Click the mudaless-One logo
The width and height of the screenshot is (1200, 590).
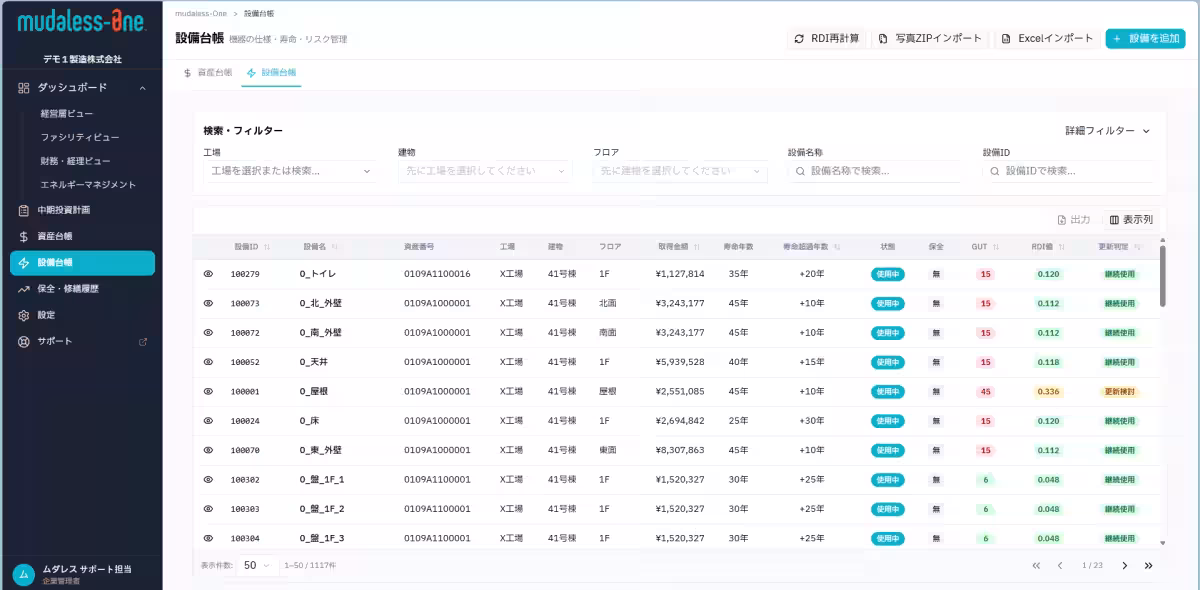coord(82,22)
